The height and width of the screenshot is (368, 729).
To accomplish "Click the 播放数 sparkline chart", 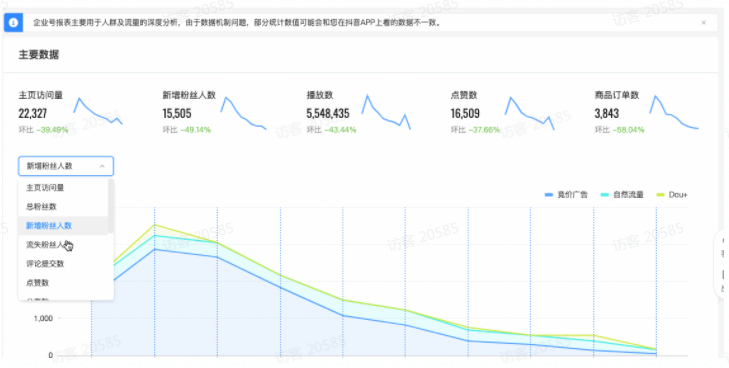I will 386,112.
